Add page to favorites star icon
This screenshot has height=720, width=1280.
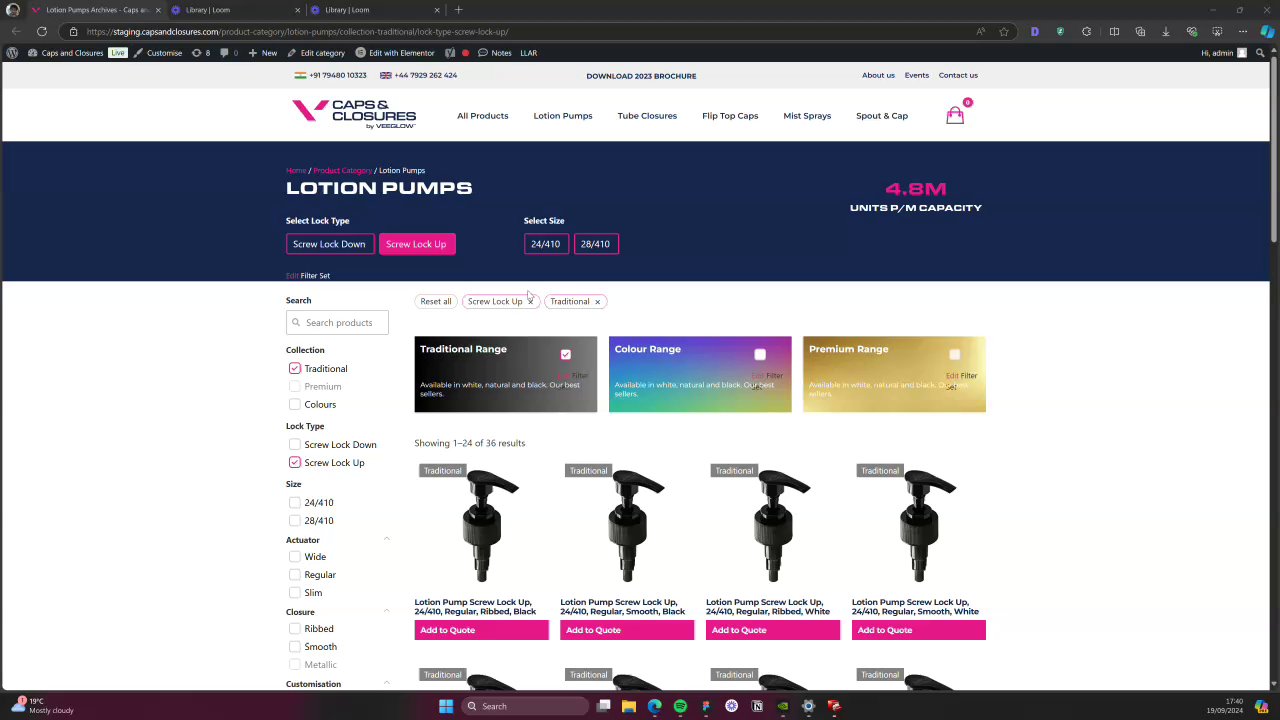click(x=1004, y=31)
